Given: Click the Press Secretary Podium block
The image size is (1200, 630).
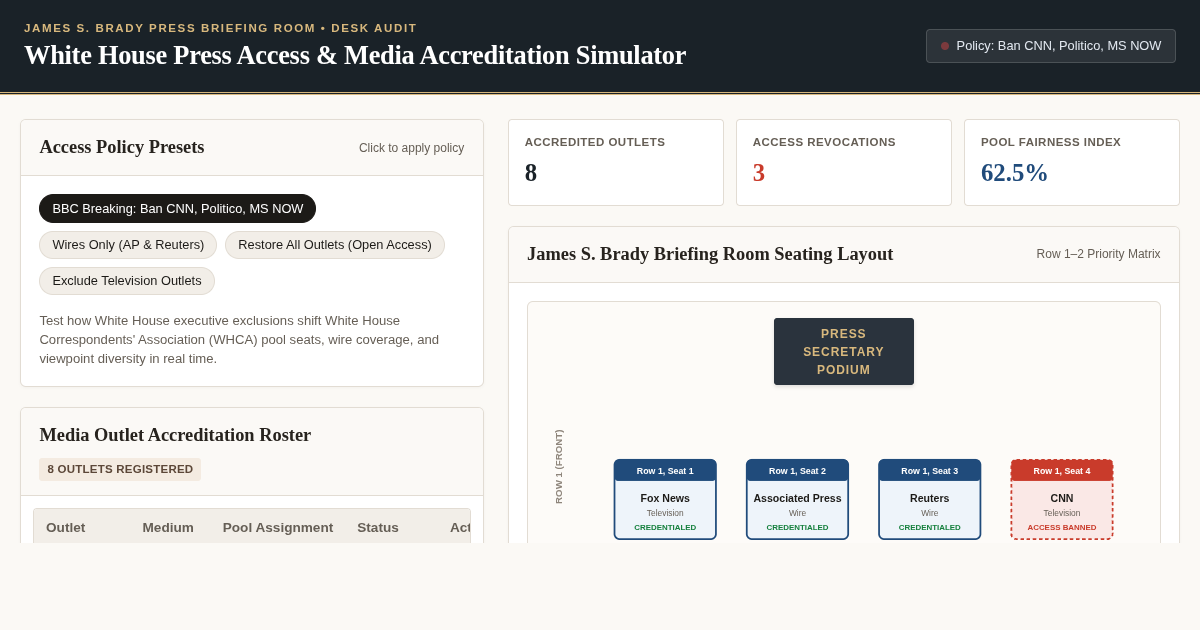Looking at the screenshot, I should coord(844,352).
